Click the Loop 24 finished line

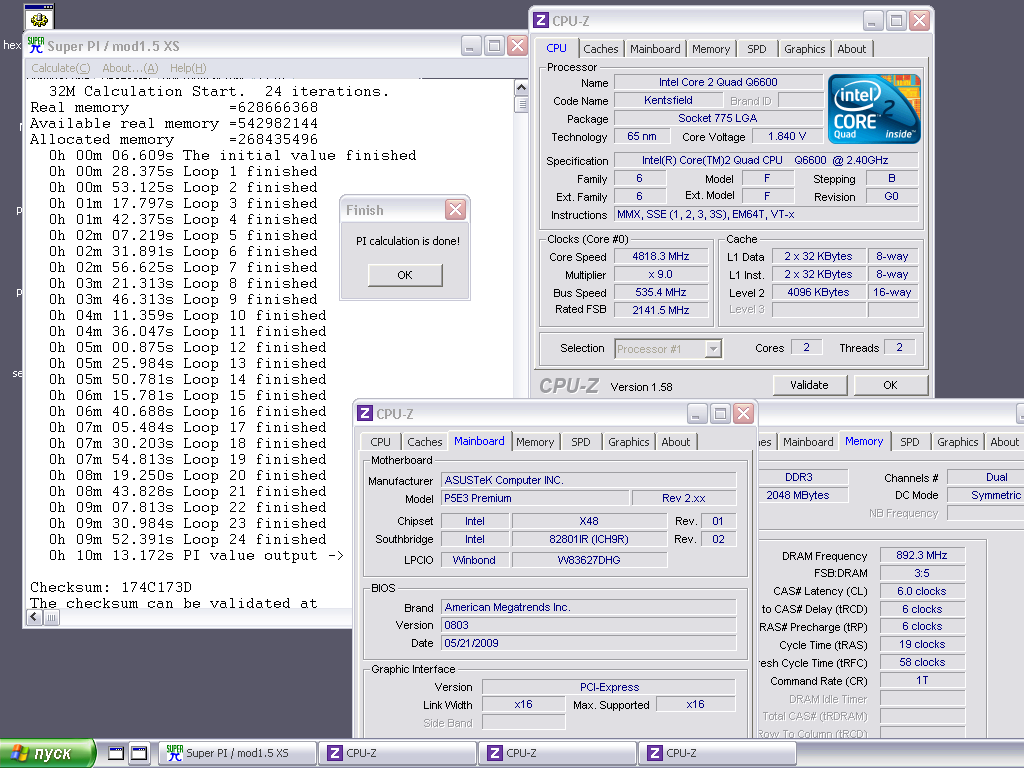187,539
